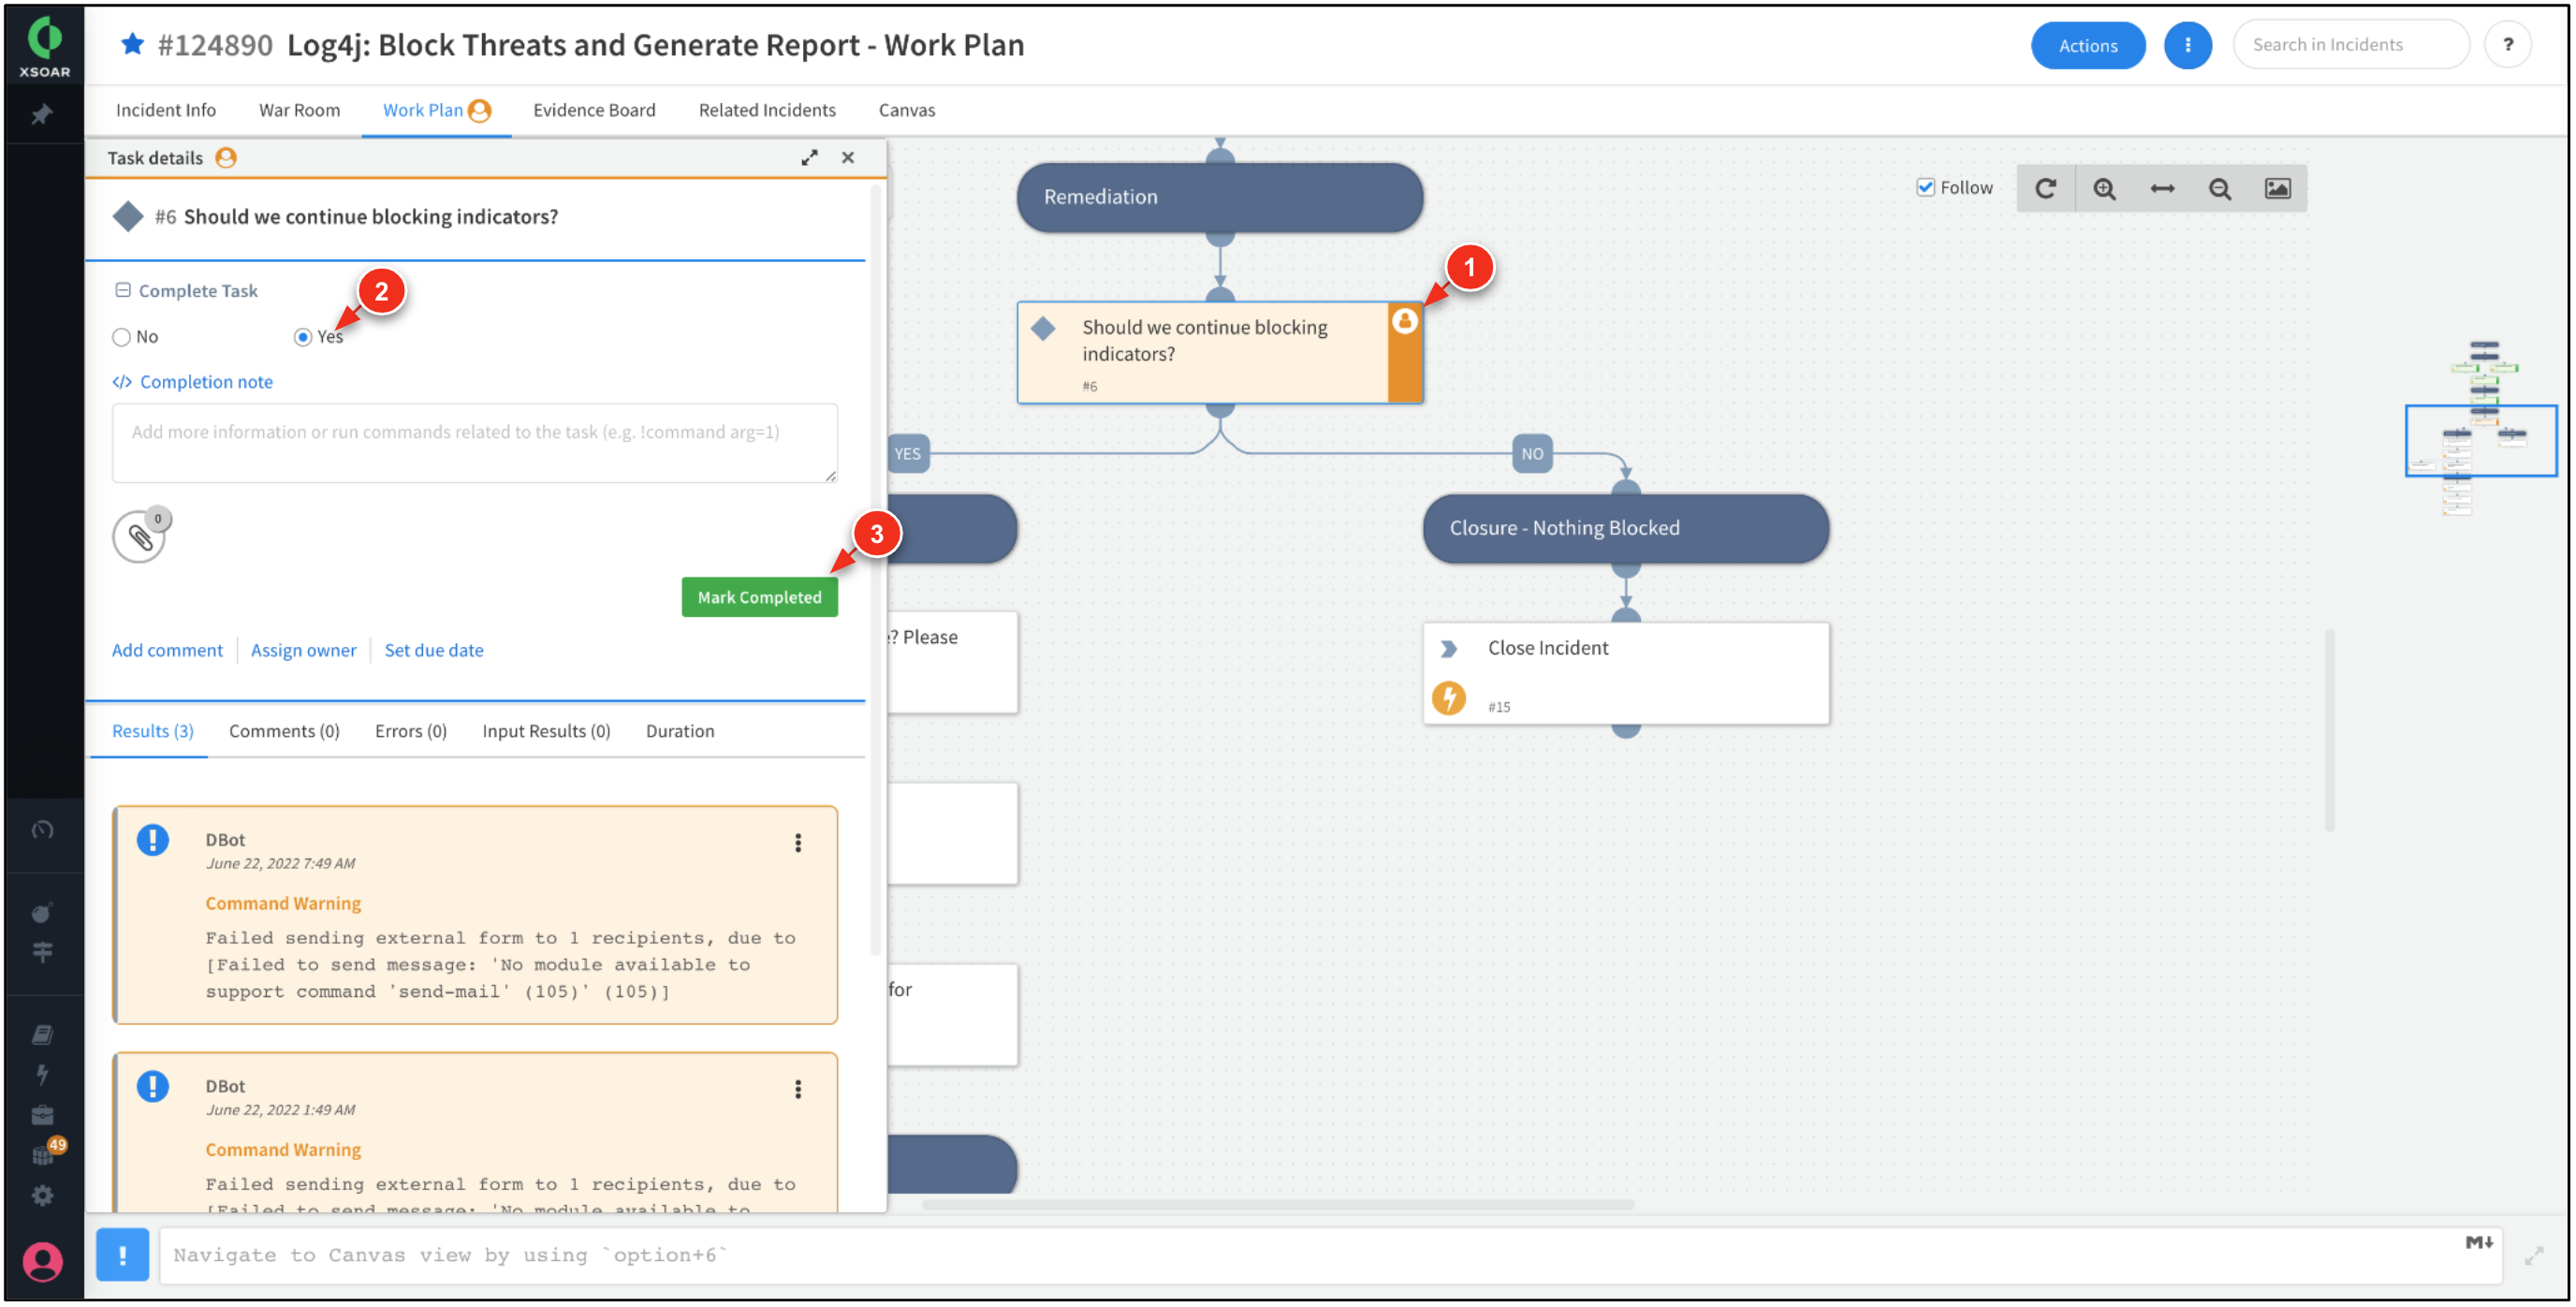Click the Add comment link
Image resolution: width=2576 pixels, height=1307 pixels.
(x=167, y=650)
